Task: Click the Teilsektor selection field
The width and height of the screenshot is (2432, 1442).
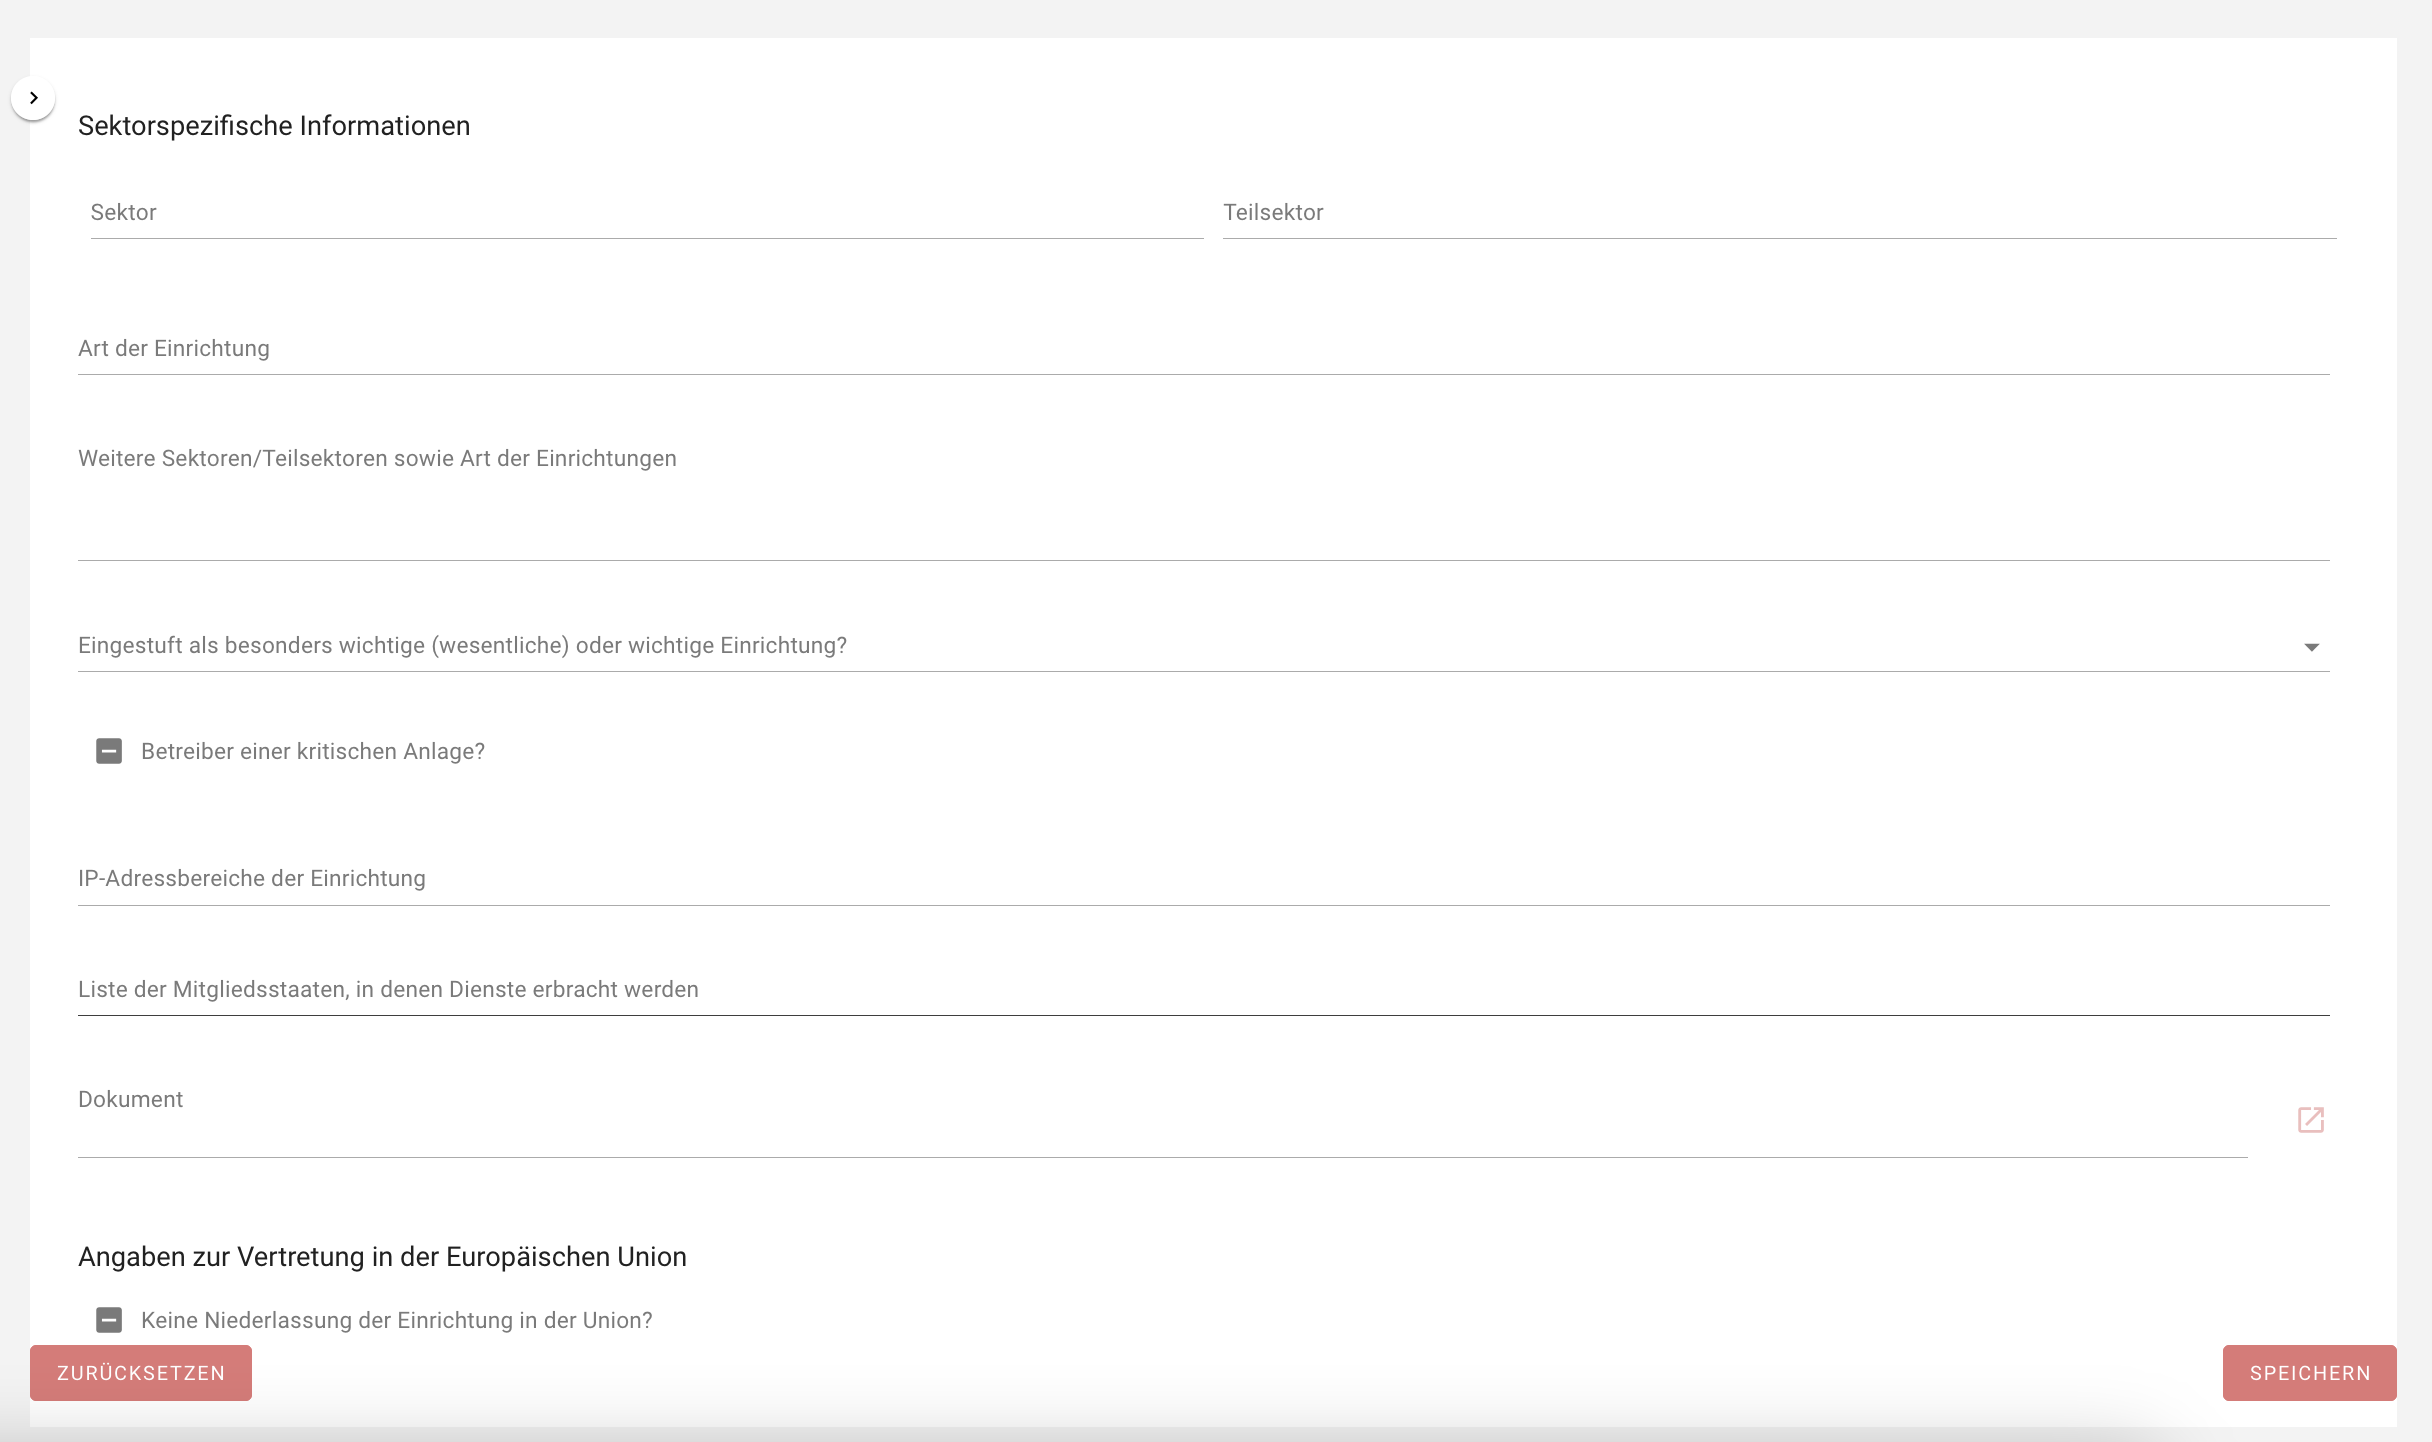Action: 1778,213
